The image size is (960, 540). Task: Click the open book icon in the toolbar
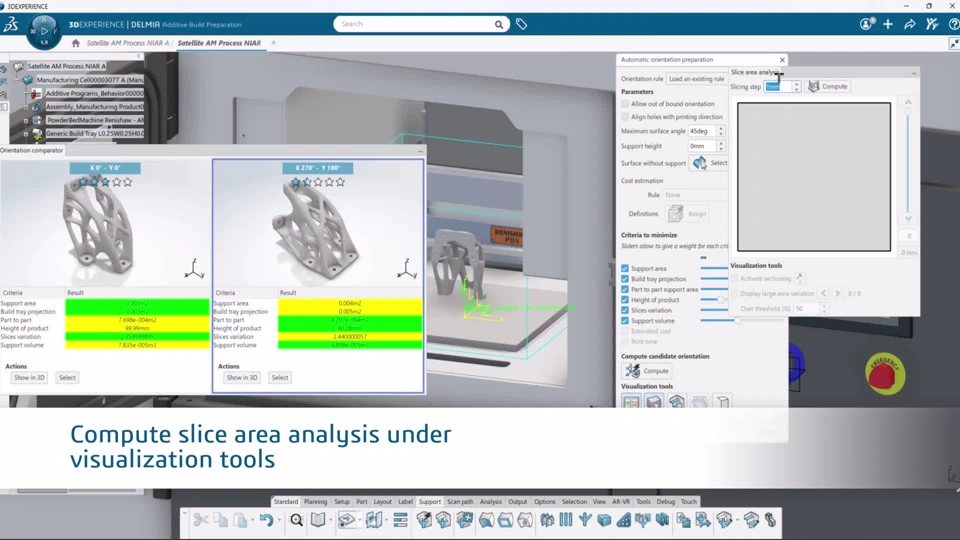click(318, 520)
